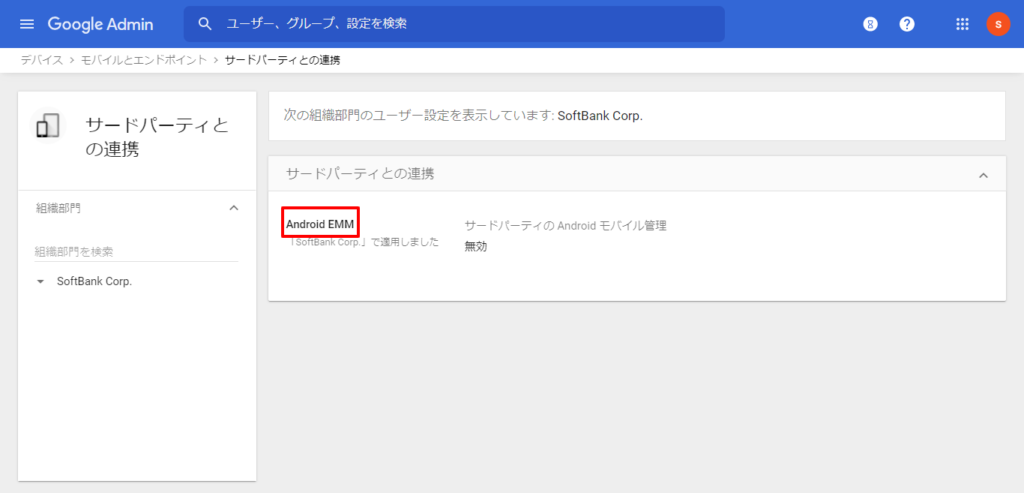Click the サードパーティとの連携 card header title

(x=360, y=174)
